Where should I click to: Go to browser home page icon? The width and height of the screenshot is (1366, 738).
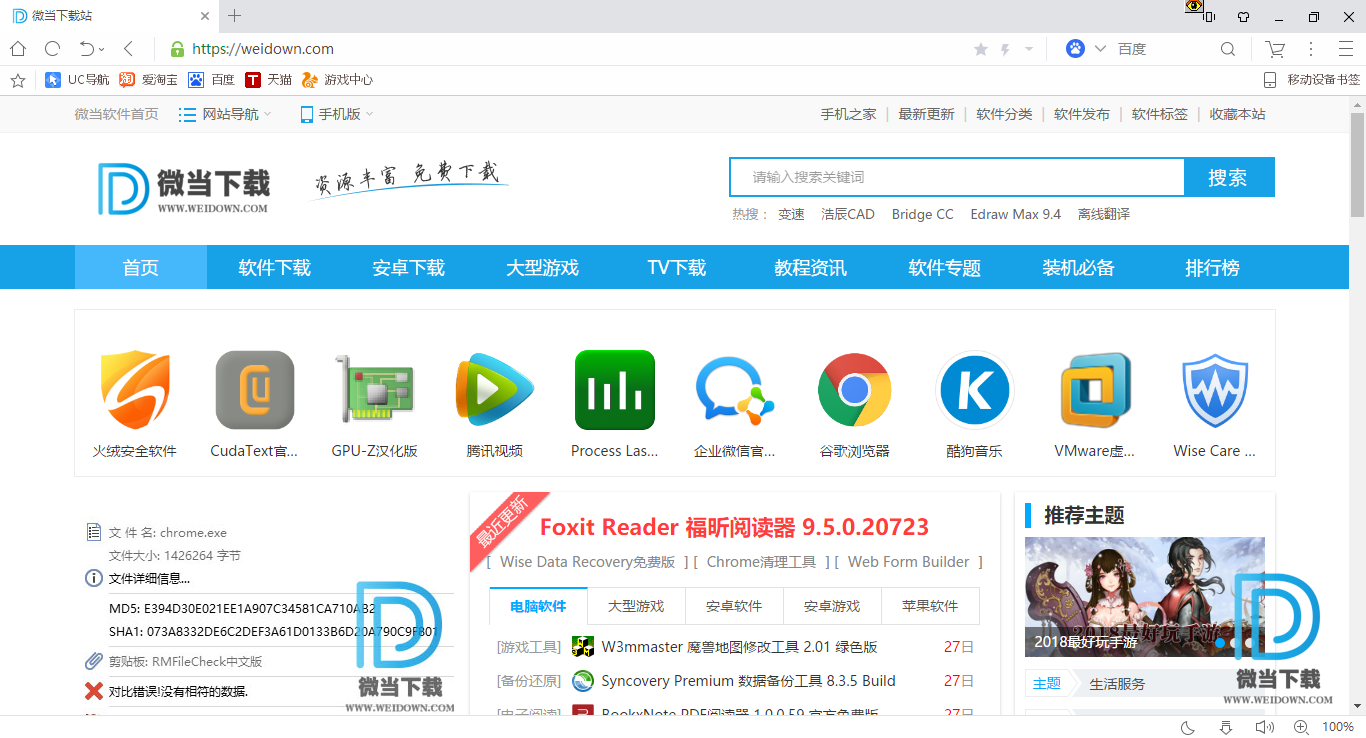[18, 49]
